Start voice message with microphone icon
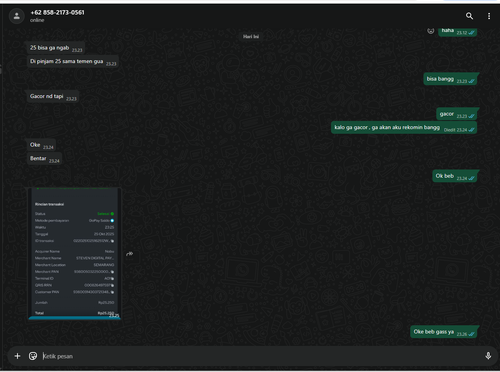The image size is (500, 372). 488,356
